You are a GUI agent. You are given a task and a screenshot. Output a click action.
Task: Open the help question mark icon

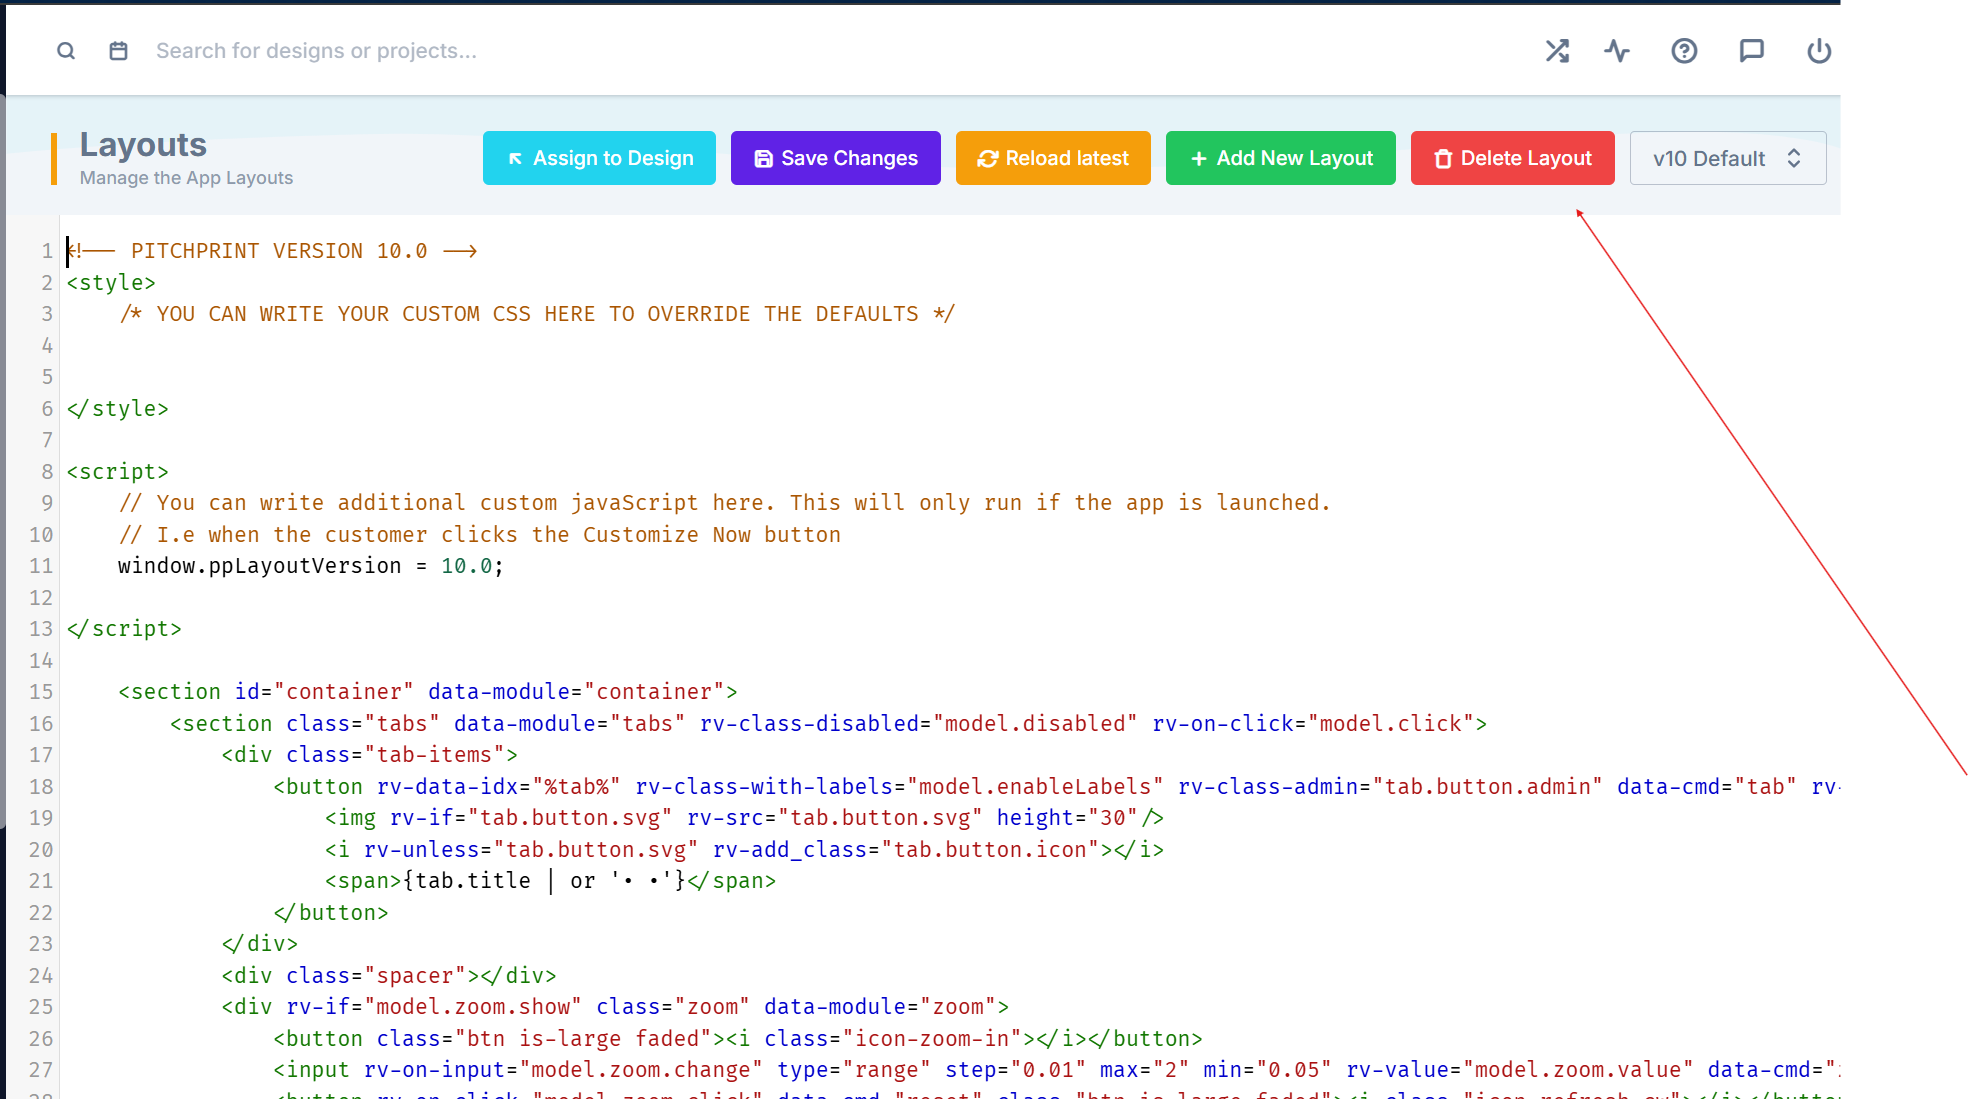[x=1684, y=51]
